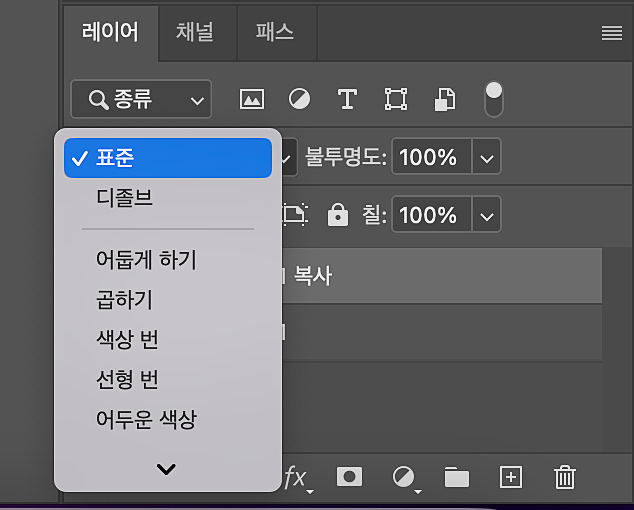
Task: Create a new group folder icon
Action: (x=457, y=477)
